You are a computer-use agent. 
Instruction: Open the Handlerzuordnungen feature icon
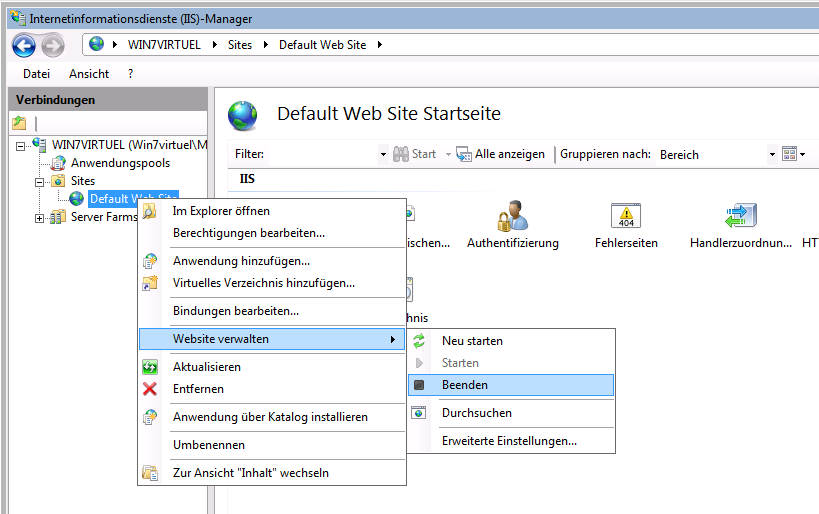tap(741, 215)
